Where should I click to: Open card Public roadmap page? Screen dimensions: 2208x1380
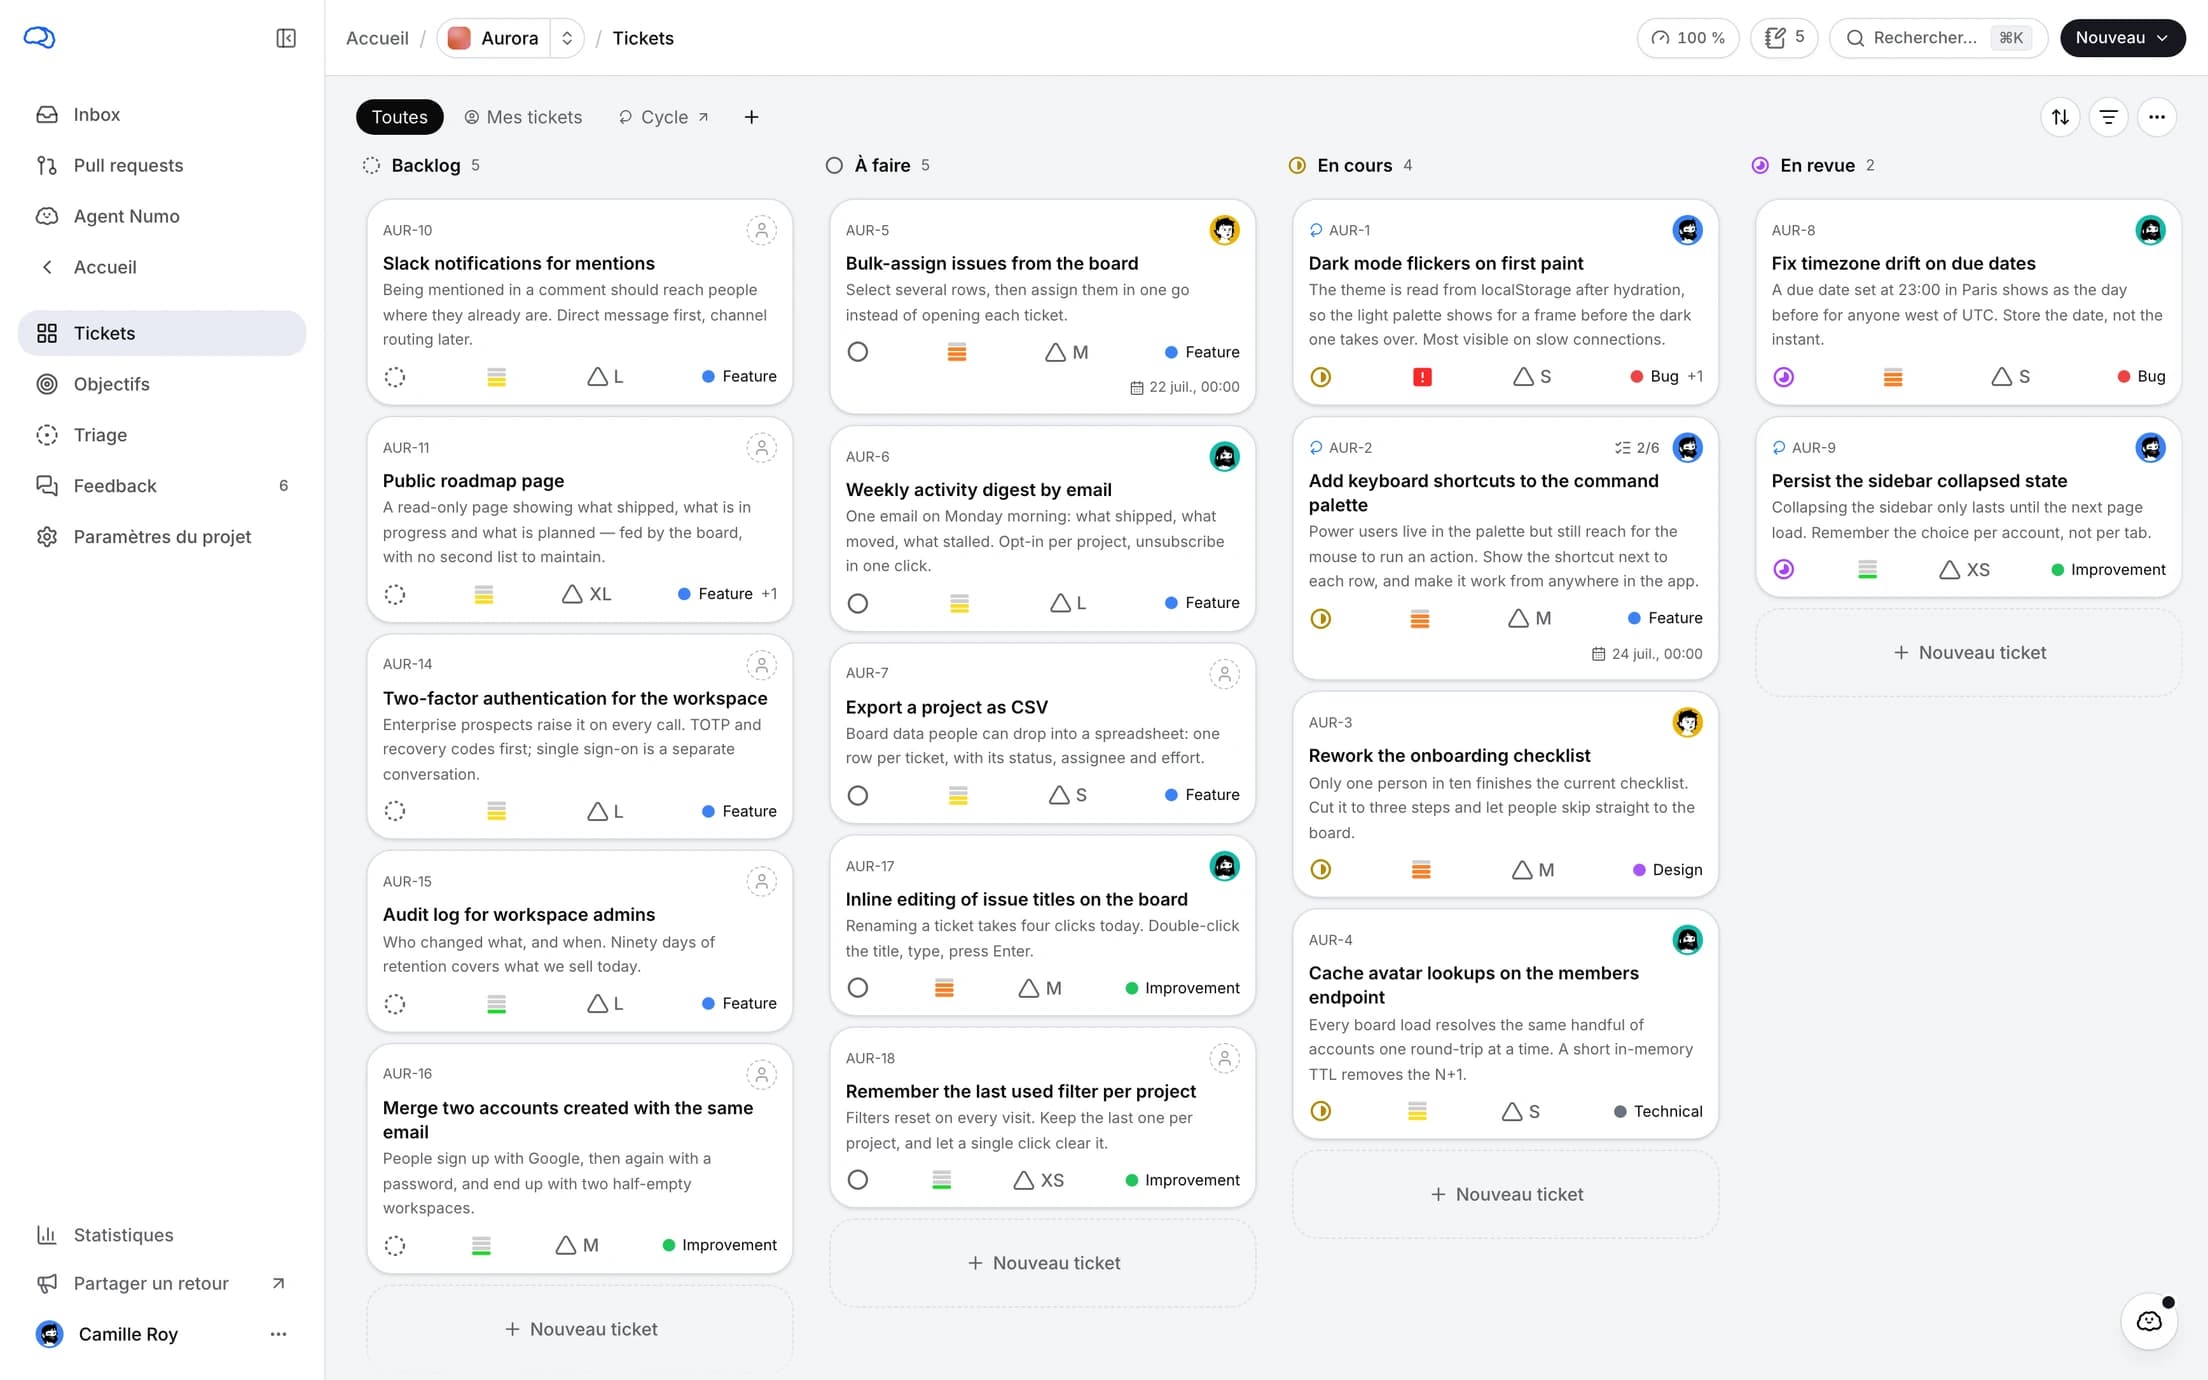[x=580, y=520]
